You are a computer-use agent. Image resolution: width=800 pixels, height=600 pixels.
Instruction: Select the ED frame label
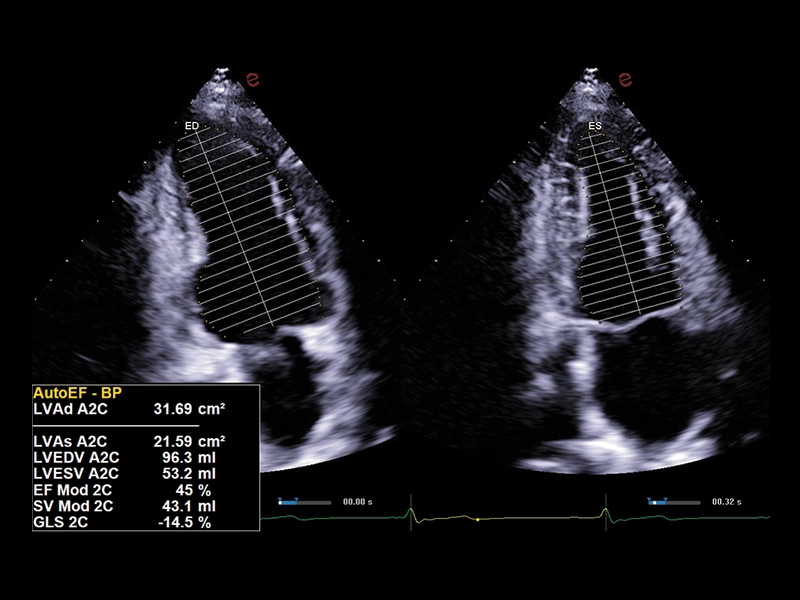tap(192, 126)
